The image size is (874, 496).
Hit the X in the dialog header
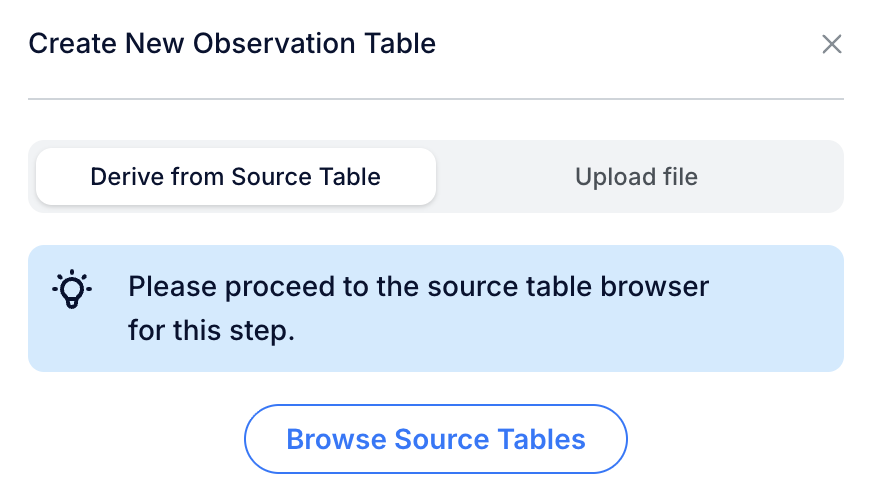tap(831, 44)
